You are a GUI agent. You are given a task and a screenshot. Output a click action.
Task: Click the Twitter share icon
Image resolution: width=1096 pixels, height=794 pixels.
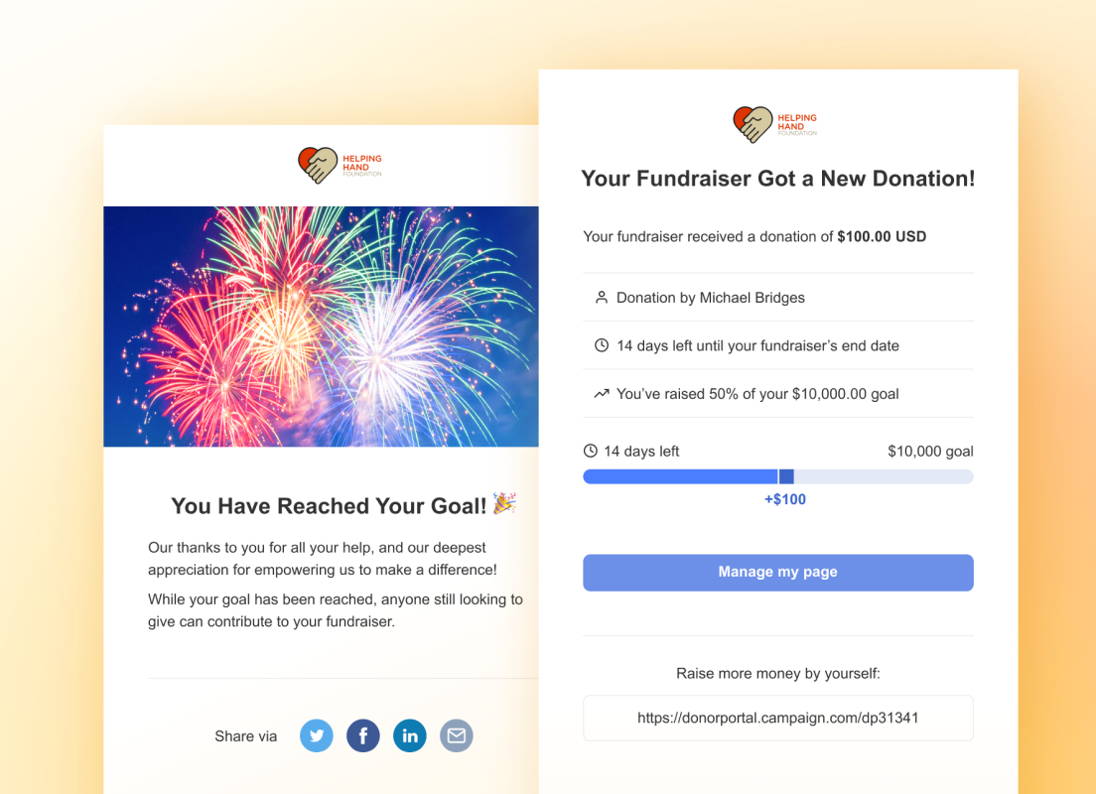tap(317, 736)
